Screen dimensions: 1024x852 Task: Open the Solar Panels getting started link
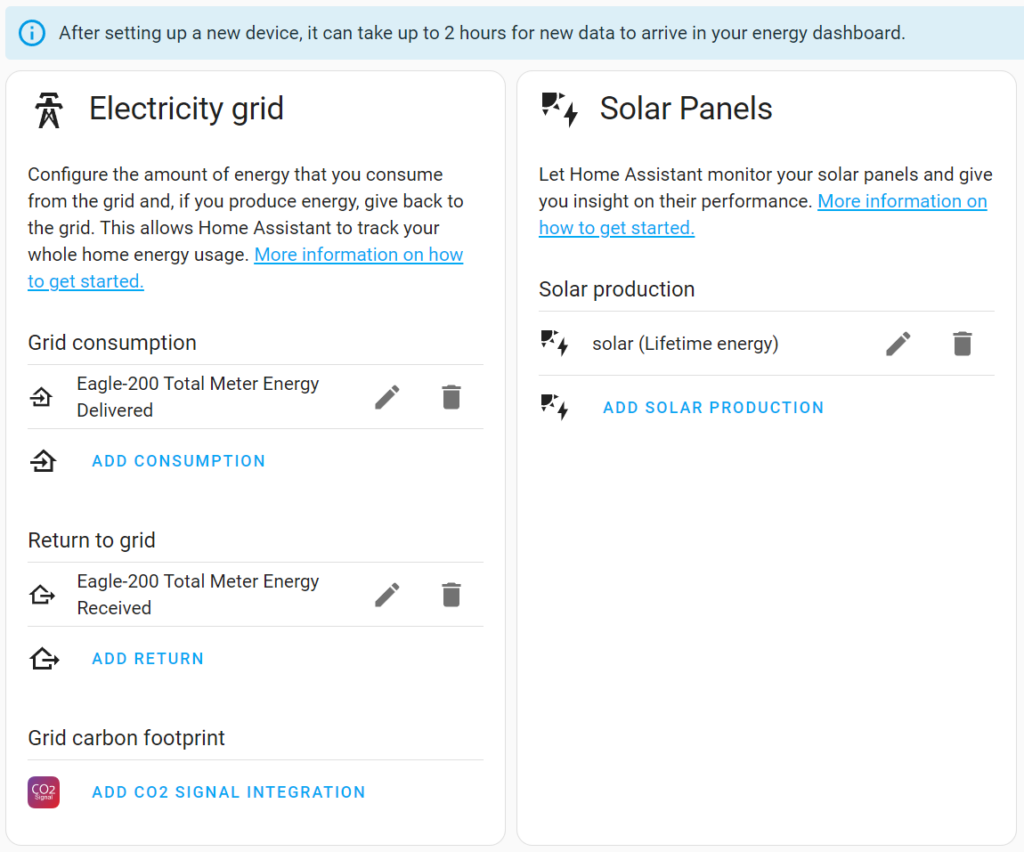click(763, 214)
